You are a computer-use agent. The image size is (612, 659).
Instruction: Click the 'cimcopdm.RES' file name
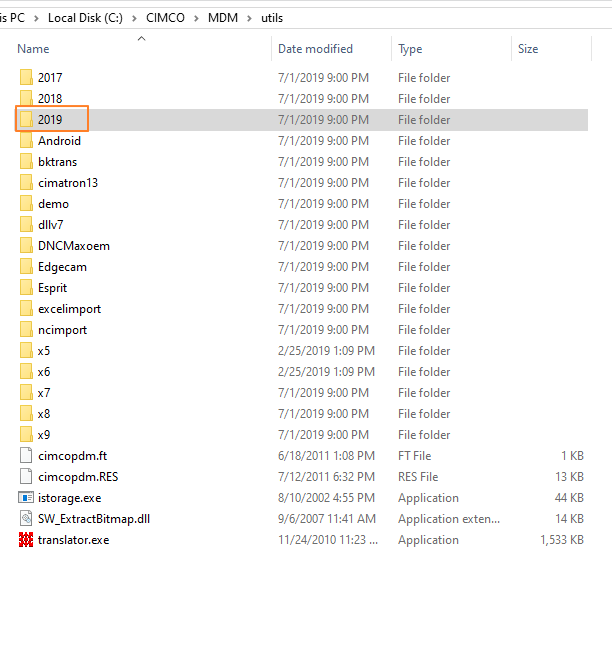pos(78,477)
